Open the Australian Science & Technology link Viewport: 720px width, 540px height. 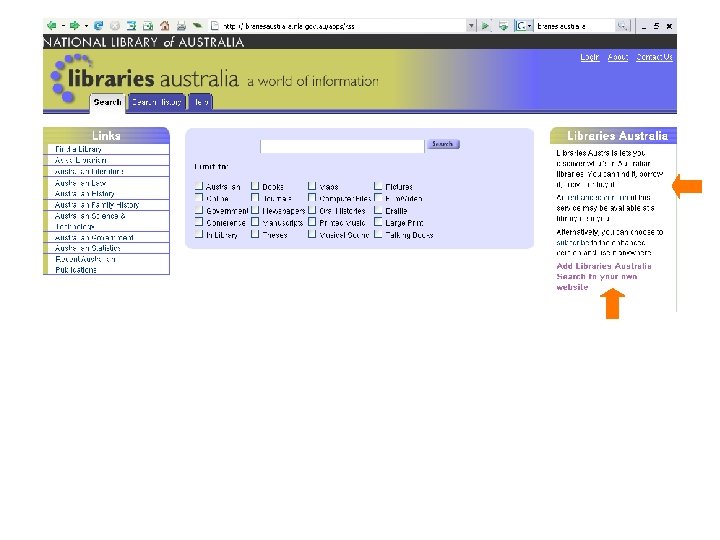coord(90,221)
